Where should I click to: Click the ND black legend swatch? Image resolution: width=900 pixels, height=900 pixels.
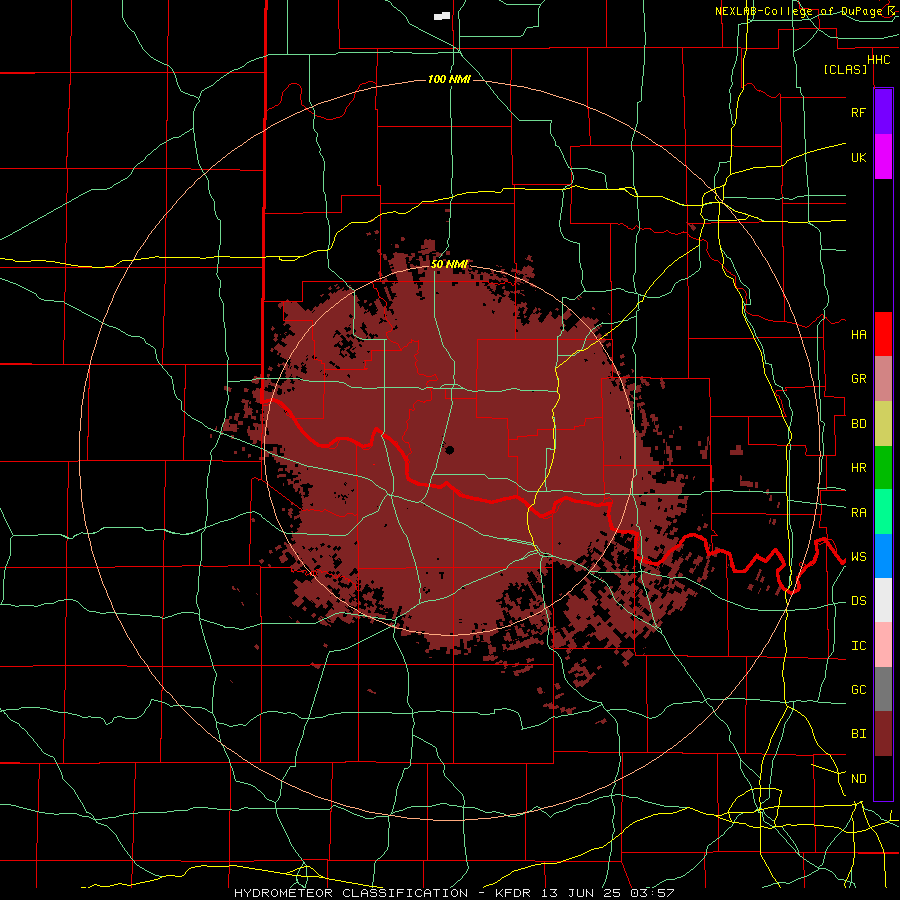pos(883,778)
